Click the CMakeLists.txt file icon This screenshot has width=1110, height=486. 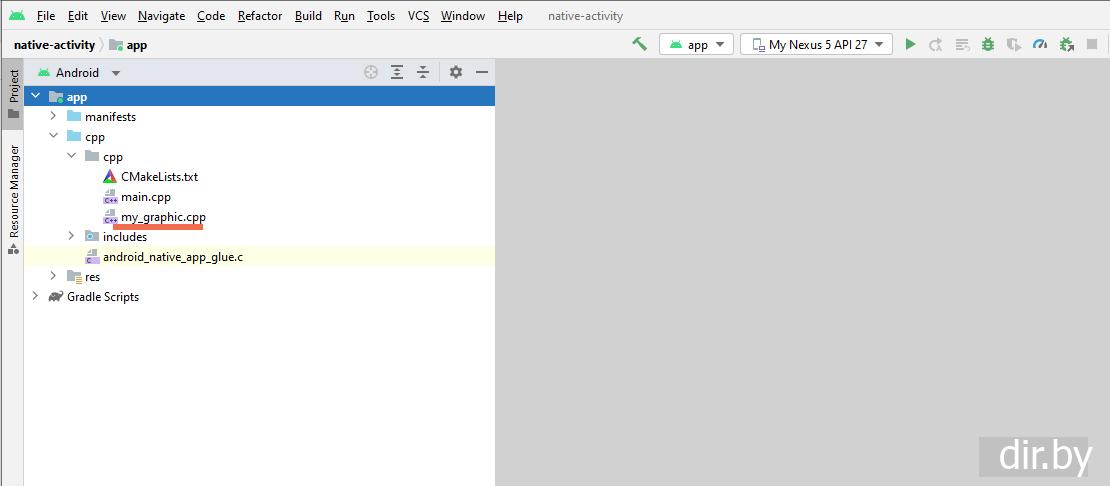point(110,177)
